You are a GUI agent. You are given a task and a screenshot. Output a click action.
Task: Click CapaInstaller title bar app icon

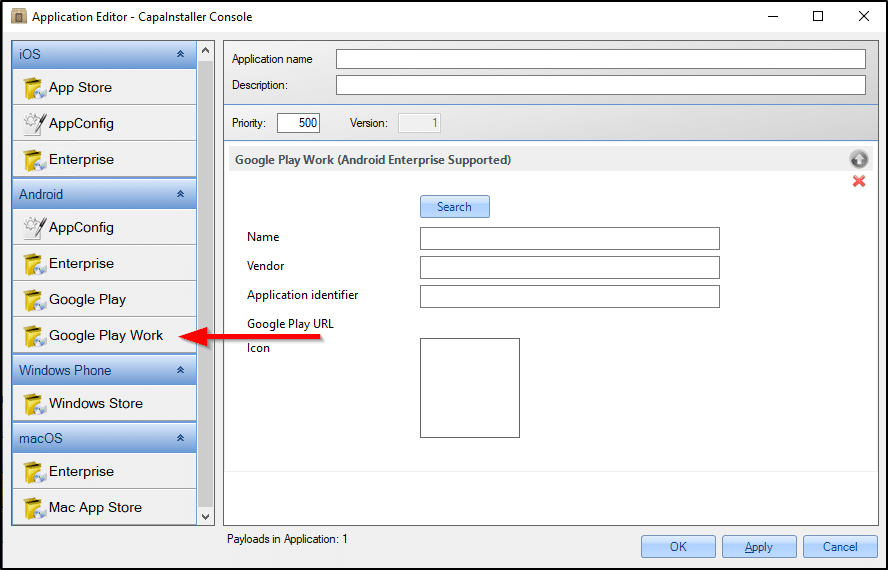19,16
